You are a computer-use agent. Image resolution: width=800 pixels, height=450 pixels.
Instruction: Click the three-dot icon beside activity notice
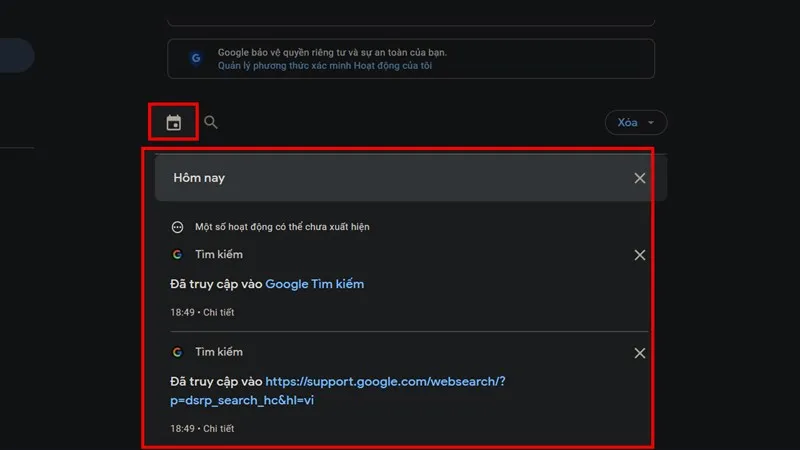[177, 227]
